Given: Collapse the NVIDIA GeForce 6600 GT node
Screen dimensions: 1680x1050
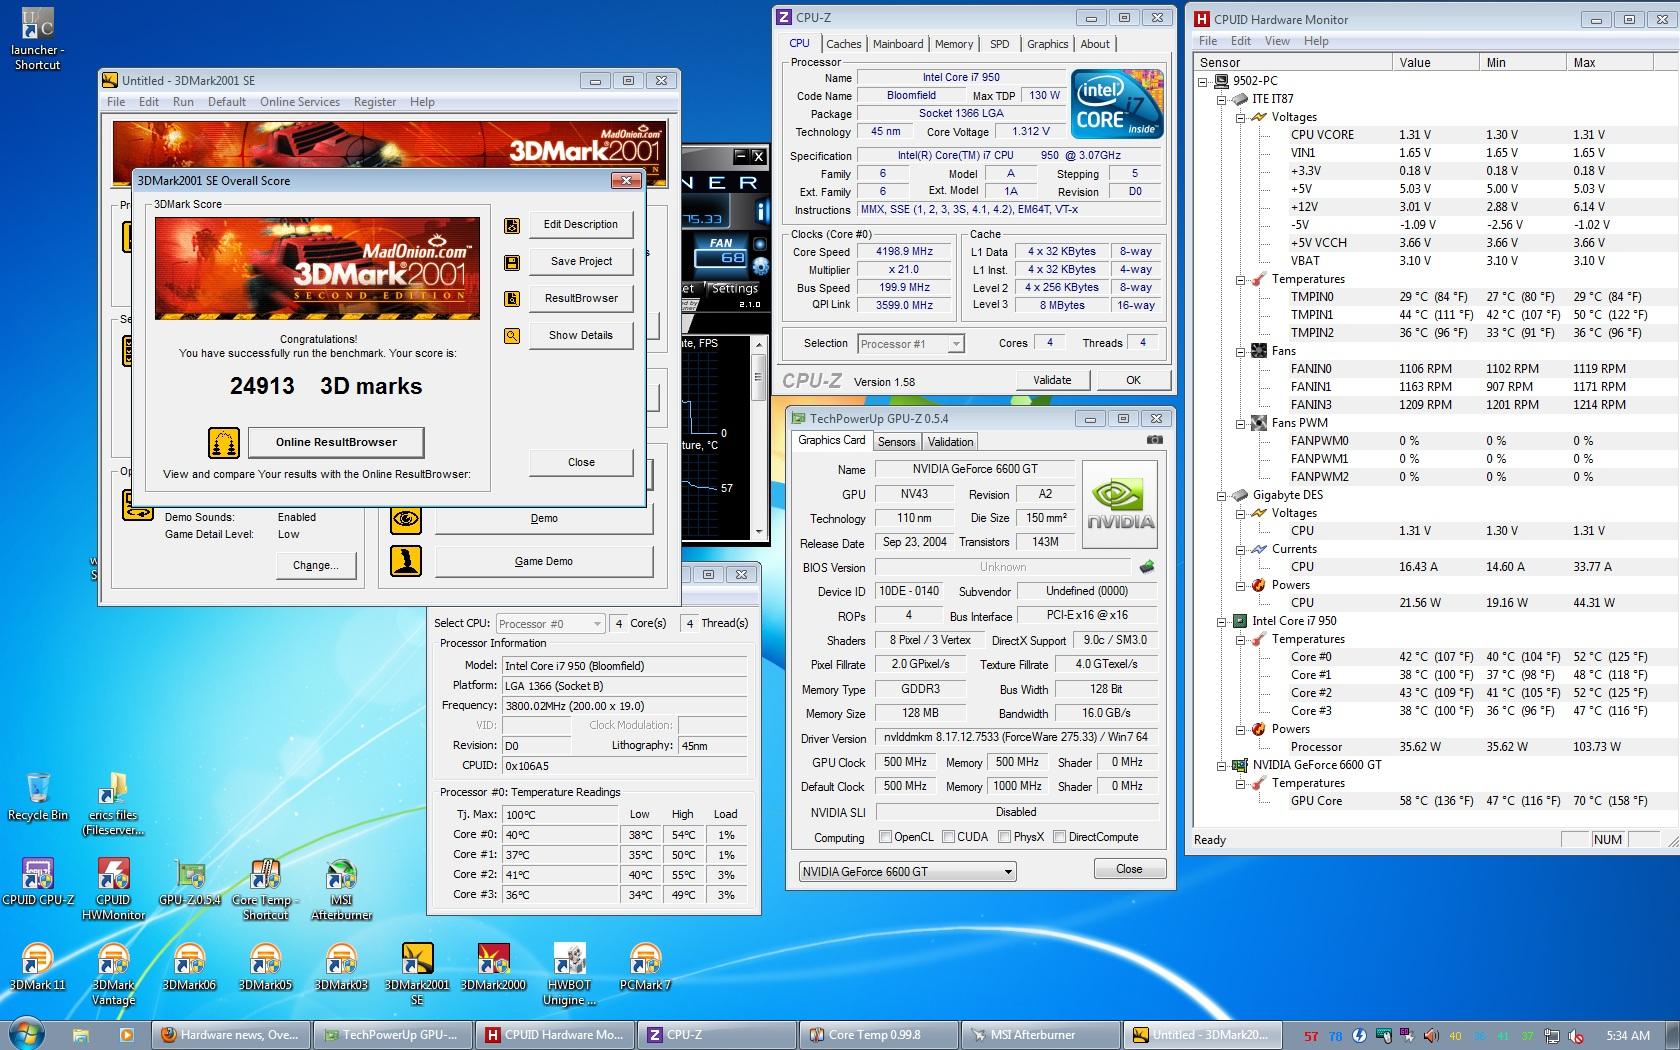Looking at the screenshot, I should click(x=1222, y=765).
